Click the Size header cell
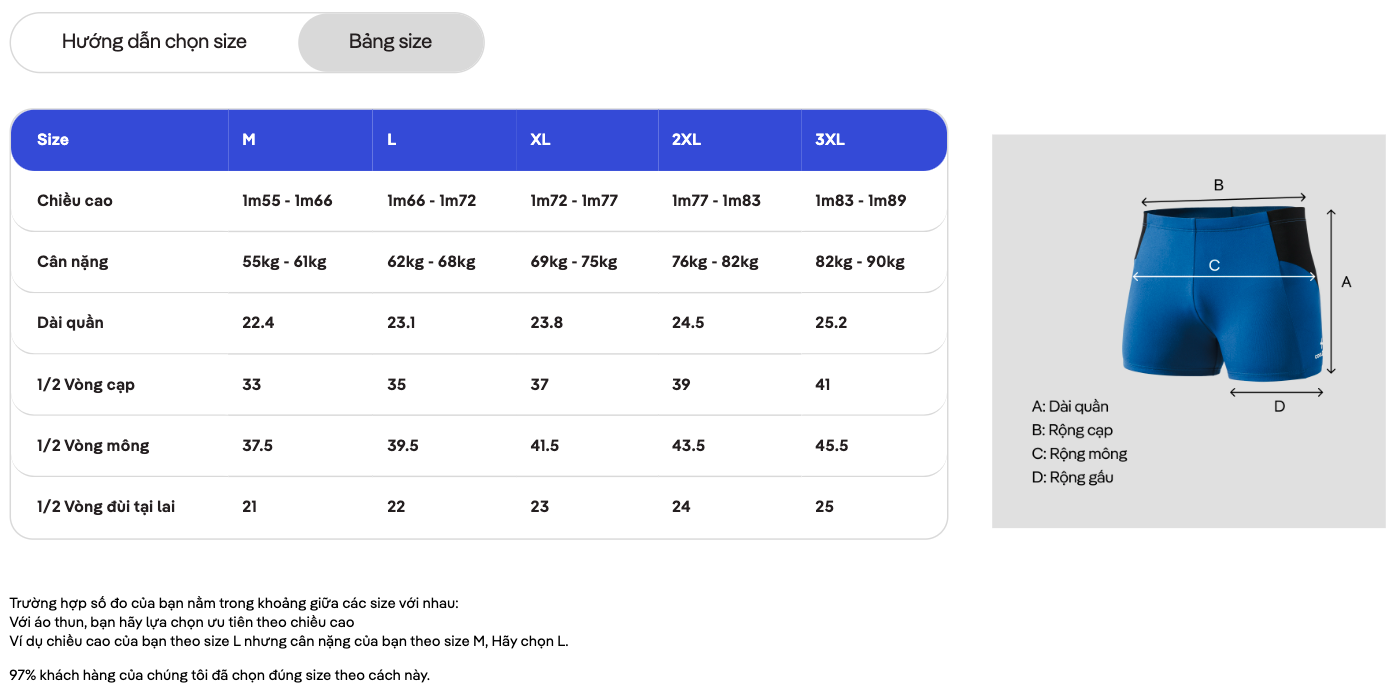Viewport: 1399px width, 692px height. click(53, 140)
